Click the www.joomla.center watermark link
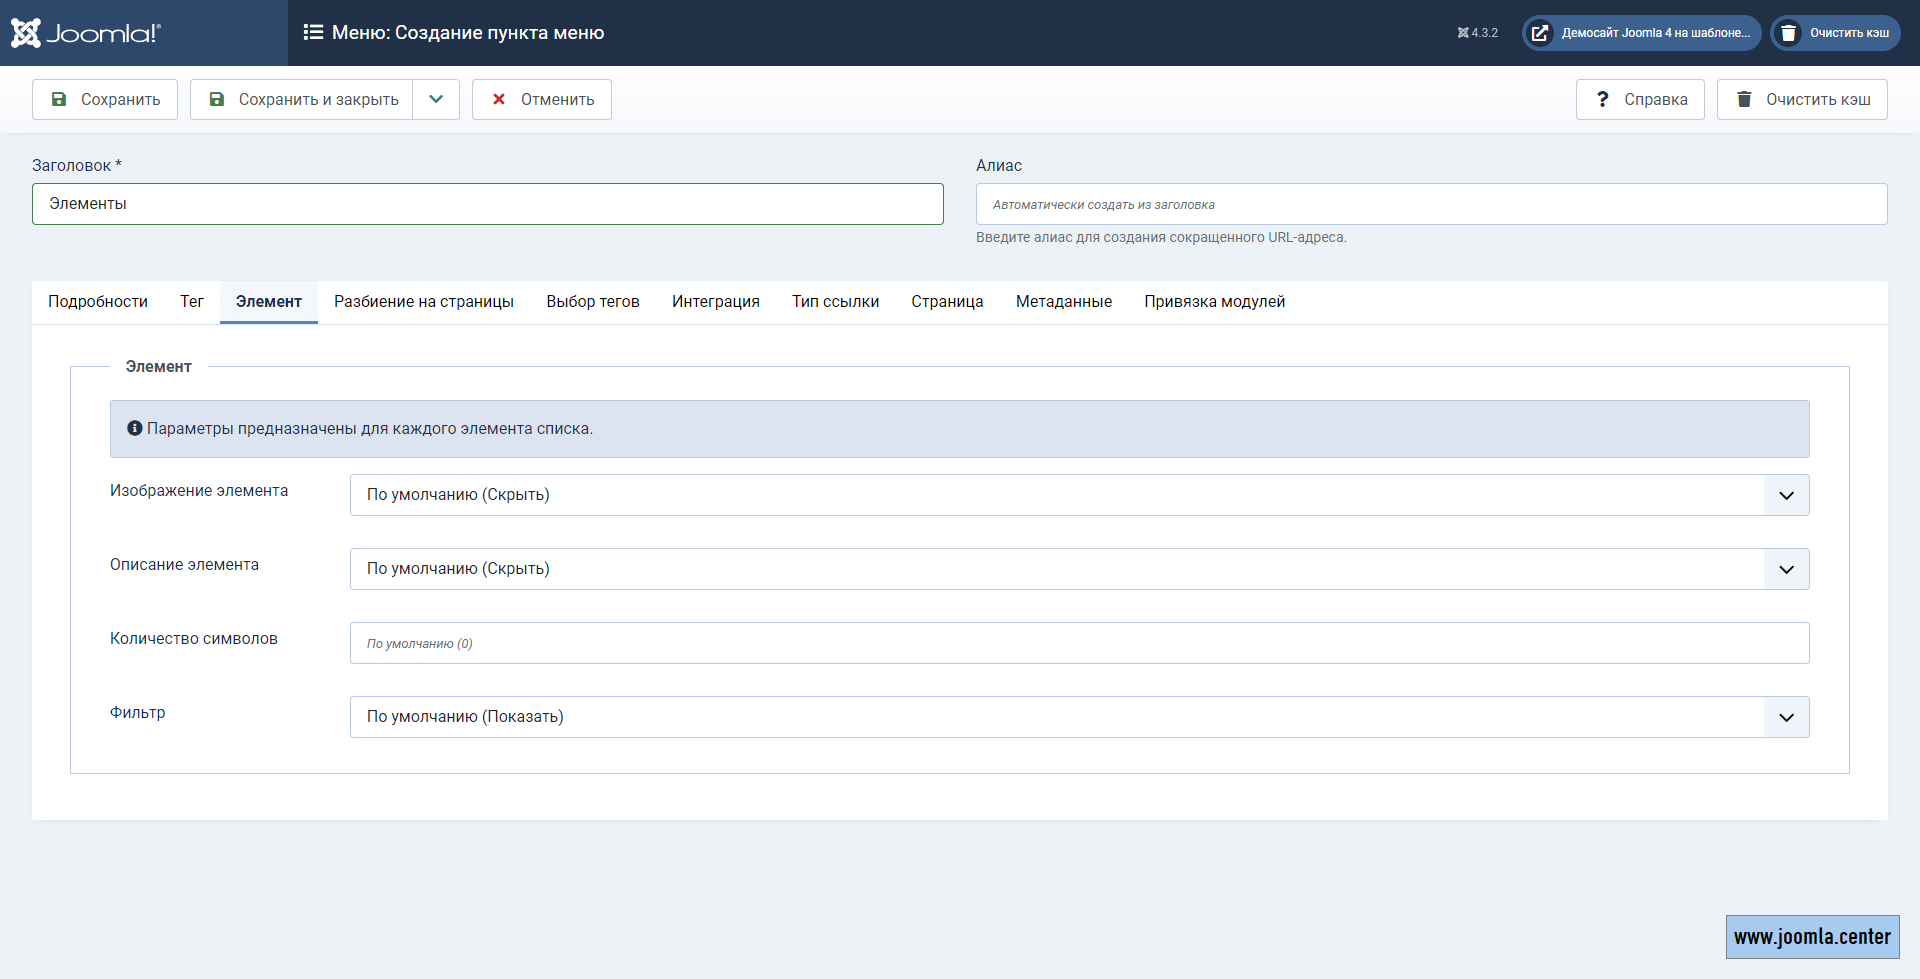The width and height of the screenshot is (1920, 979). [1812, 937]
